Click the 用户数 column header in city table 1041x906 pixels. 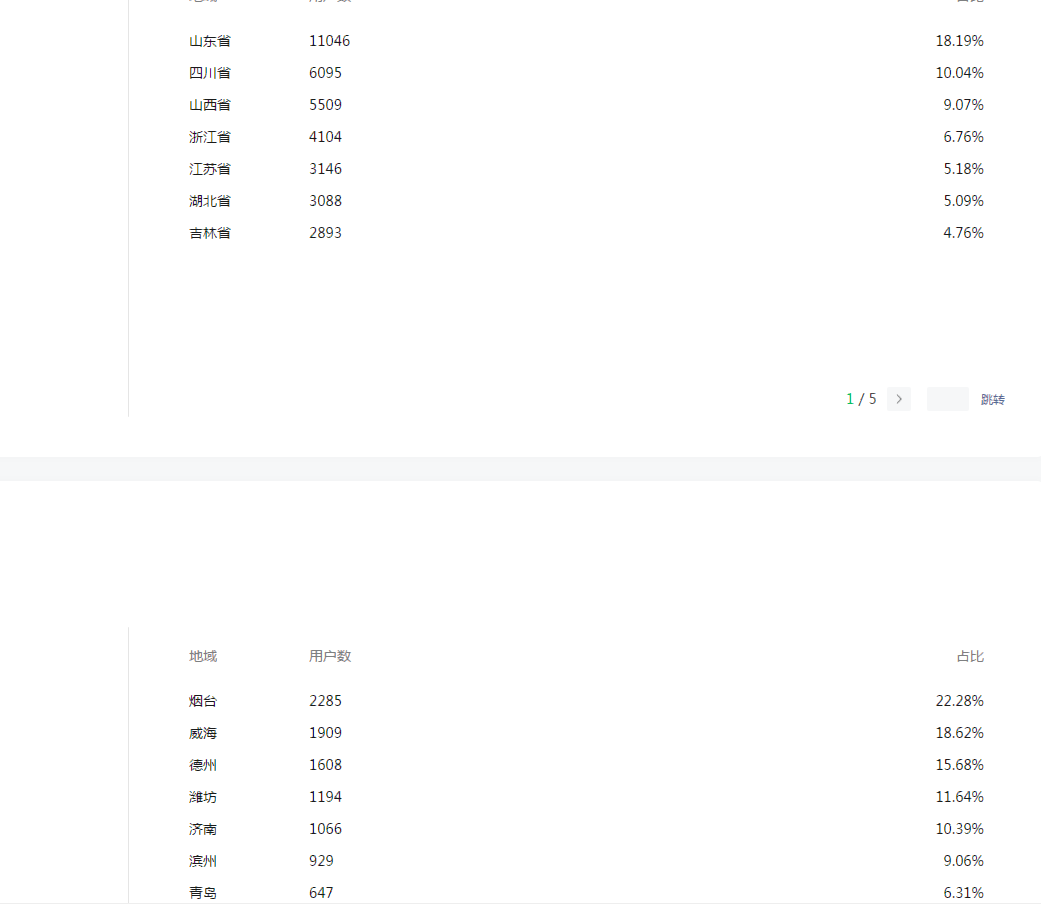[x=330, y=656]
